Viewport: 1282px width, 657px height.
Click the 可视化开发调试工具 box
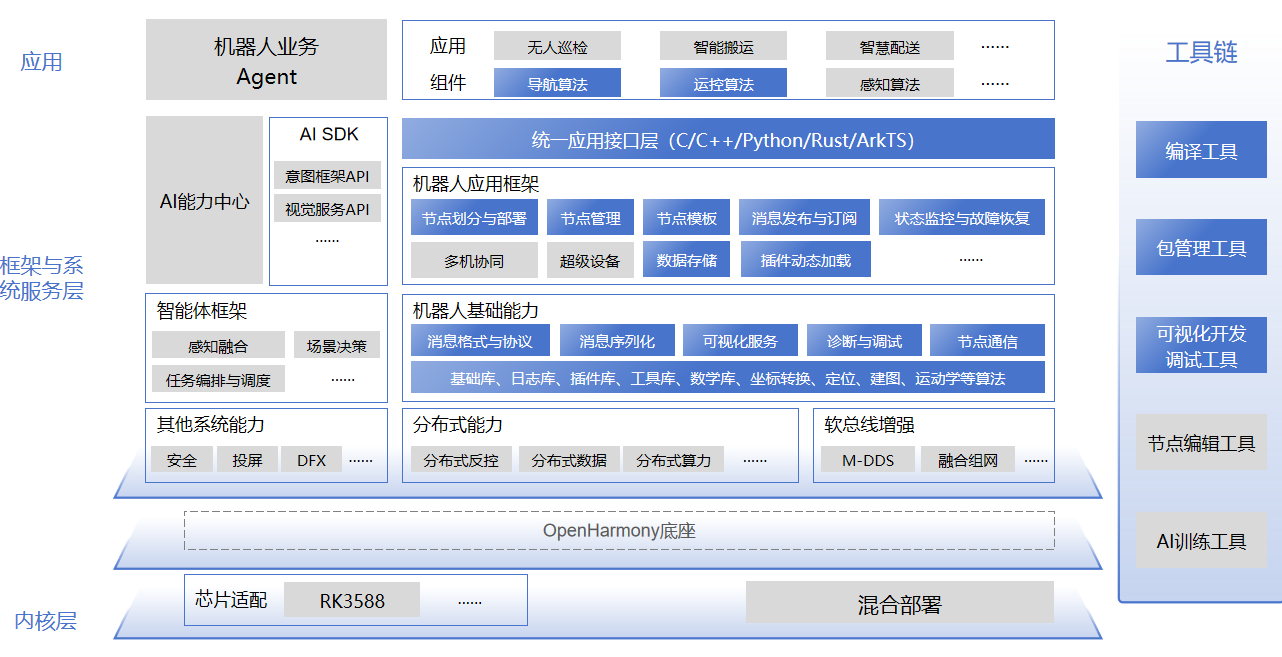[1201, 346]
